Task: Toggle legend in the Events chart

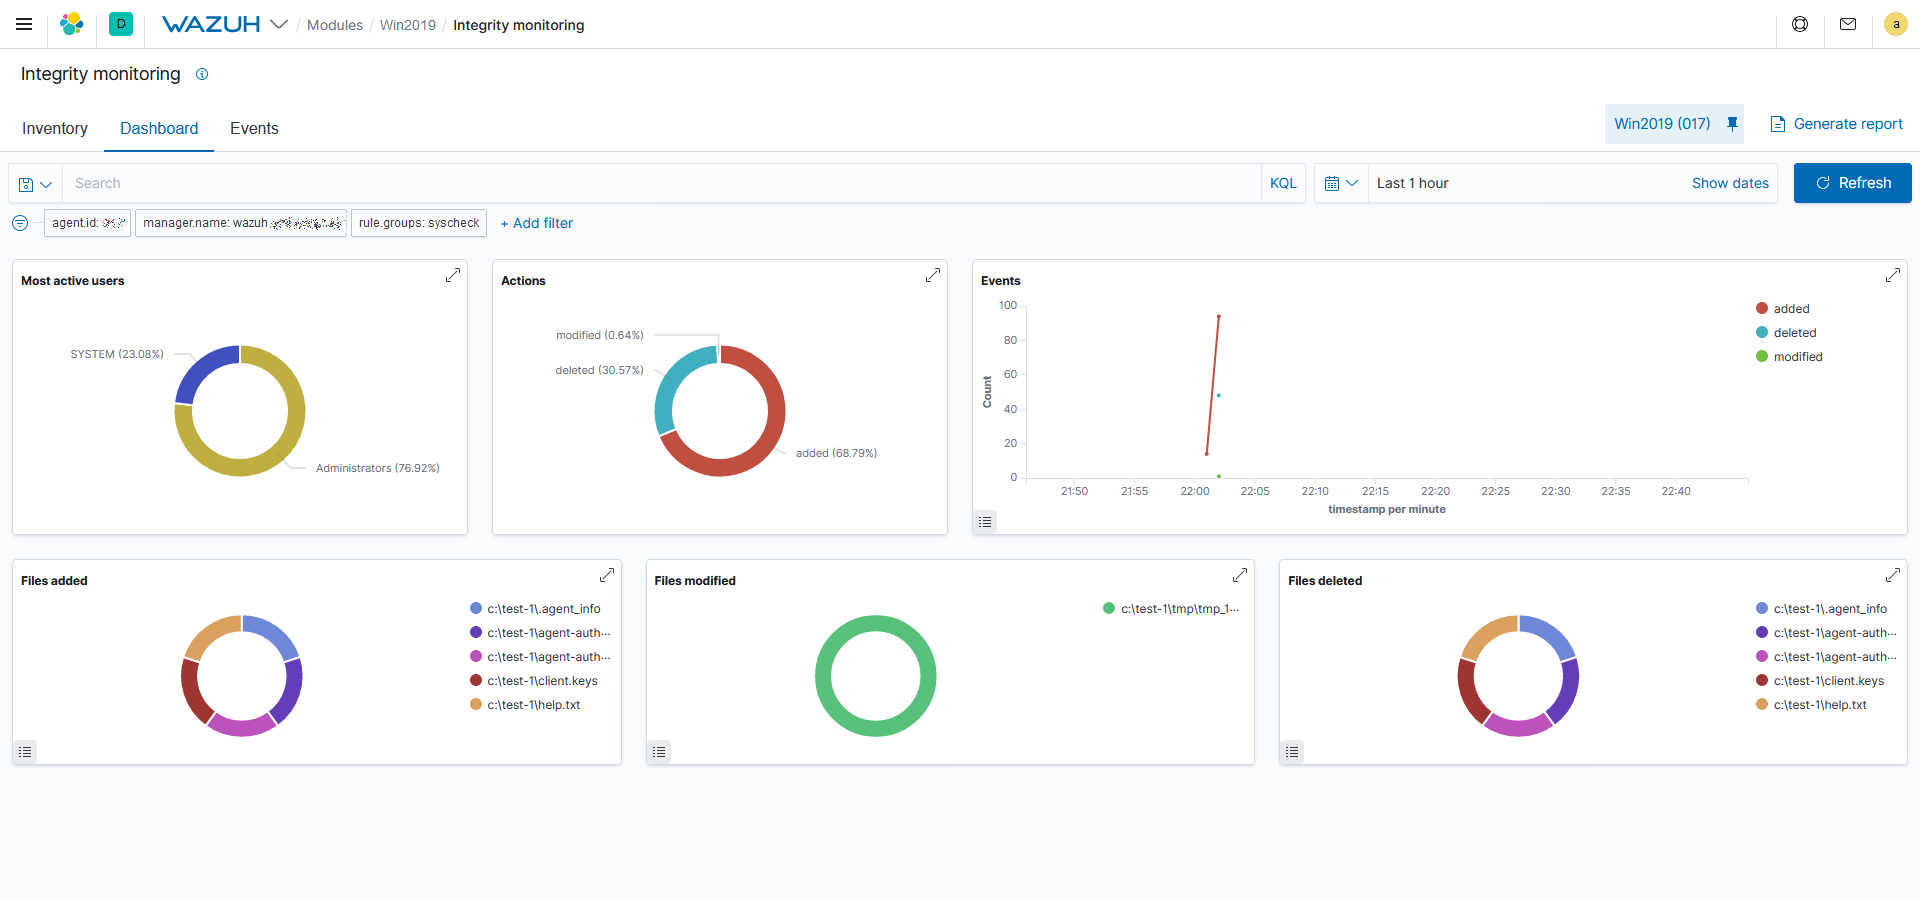Action: pos(985,522)
